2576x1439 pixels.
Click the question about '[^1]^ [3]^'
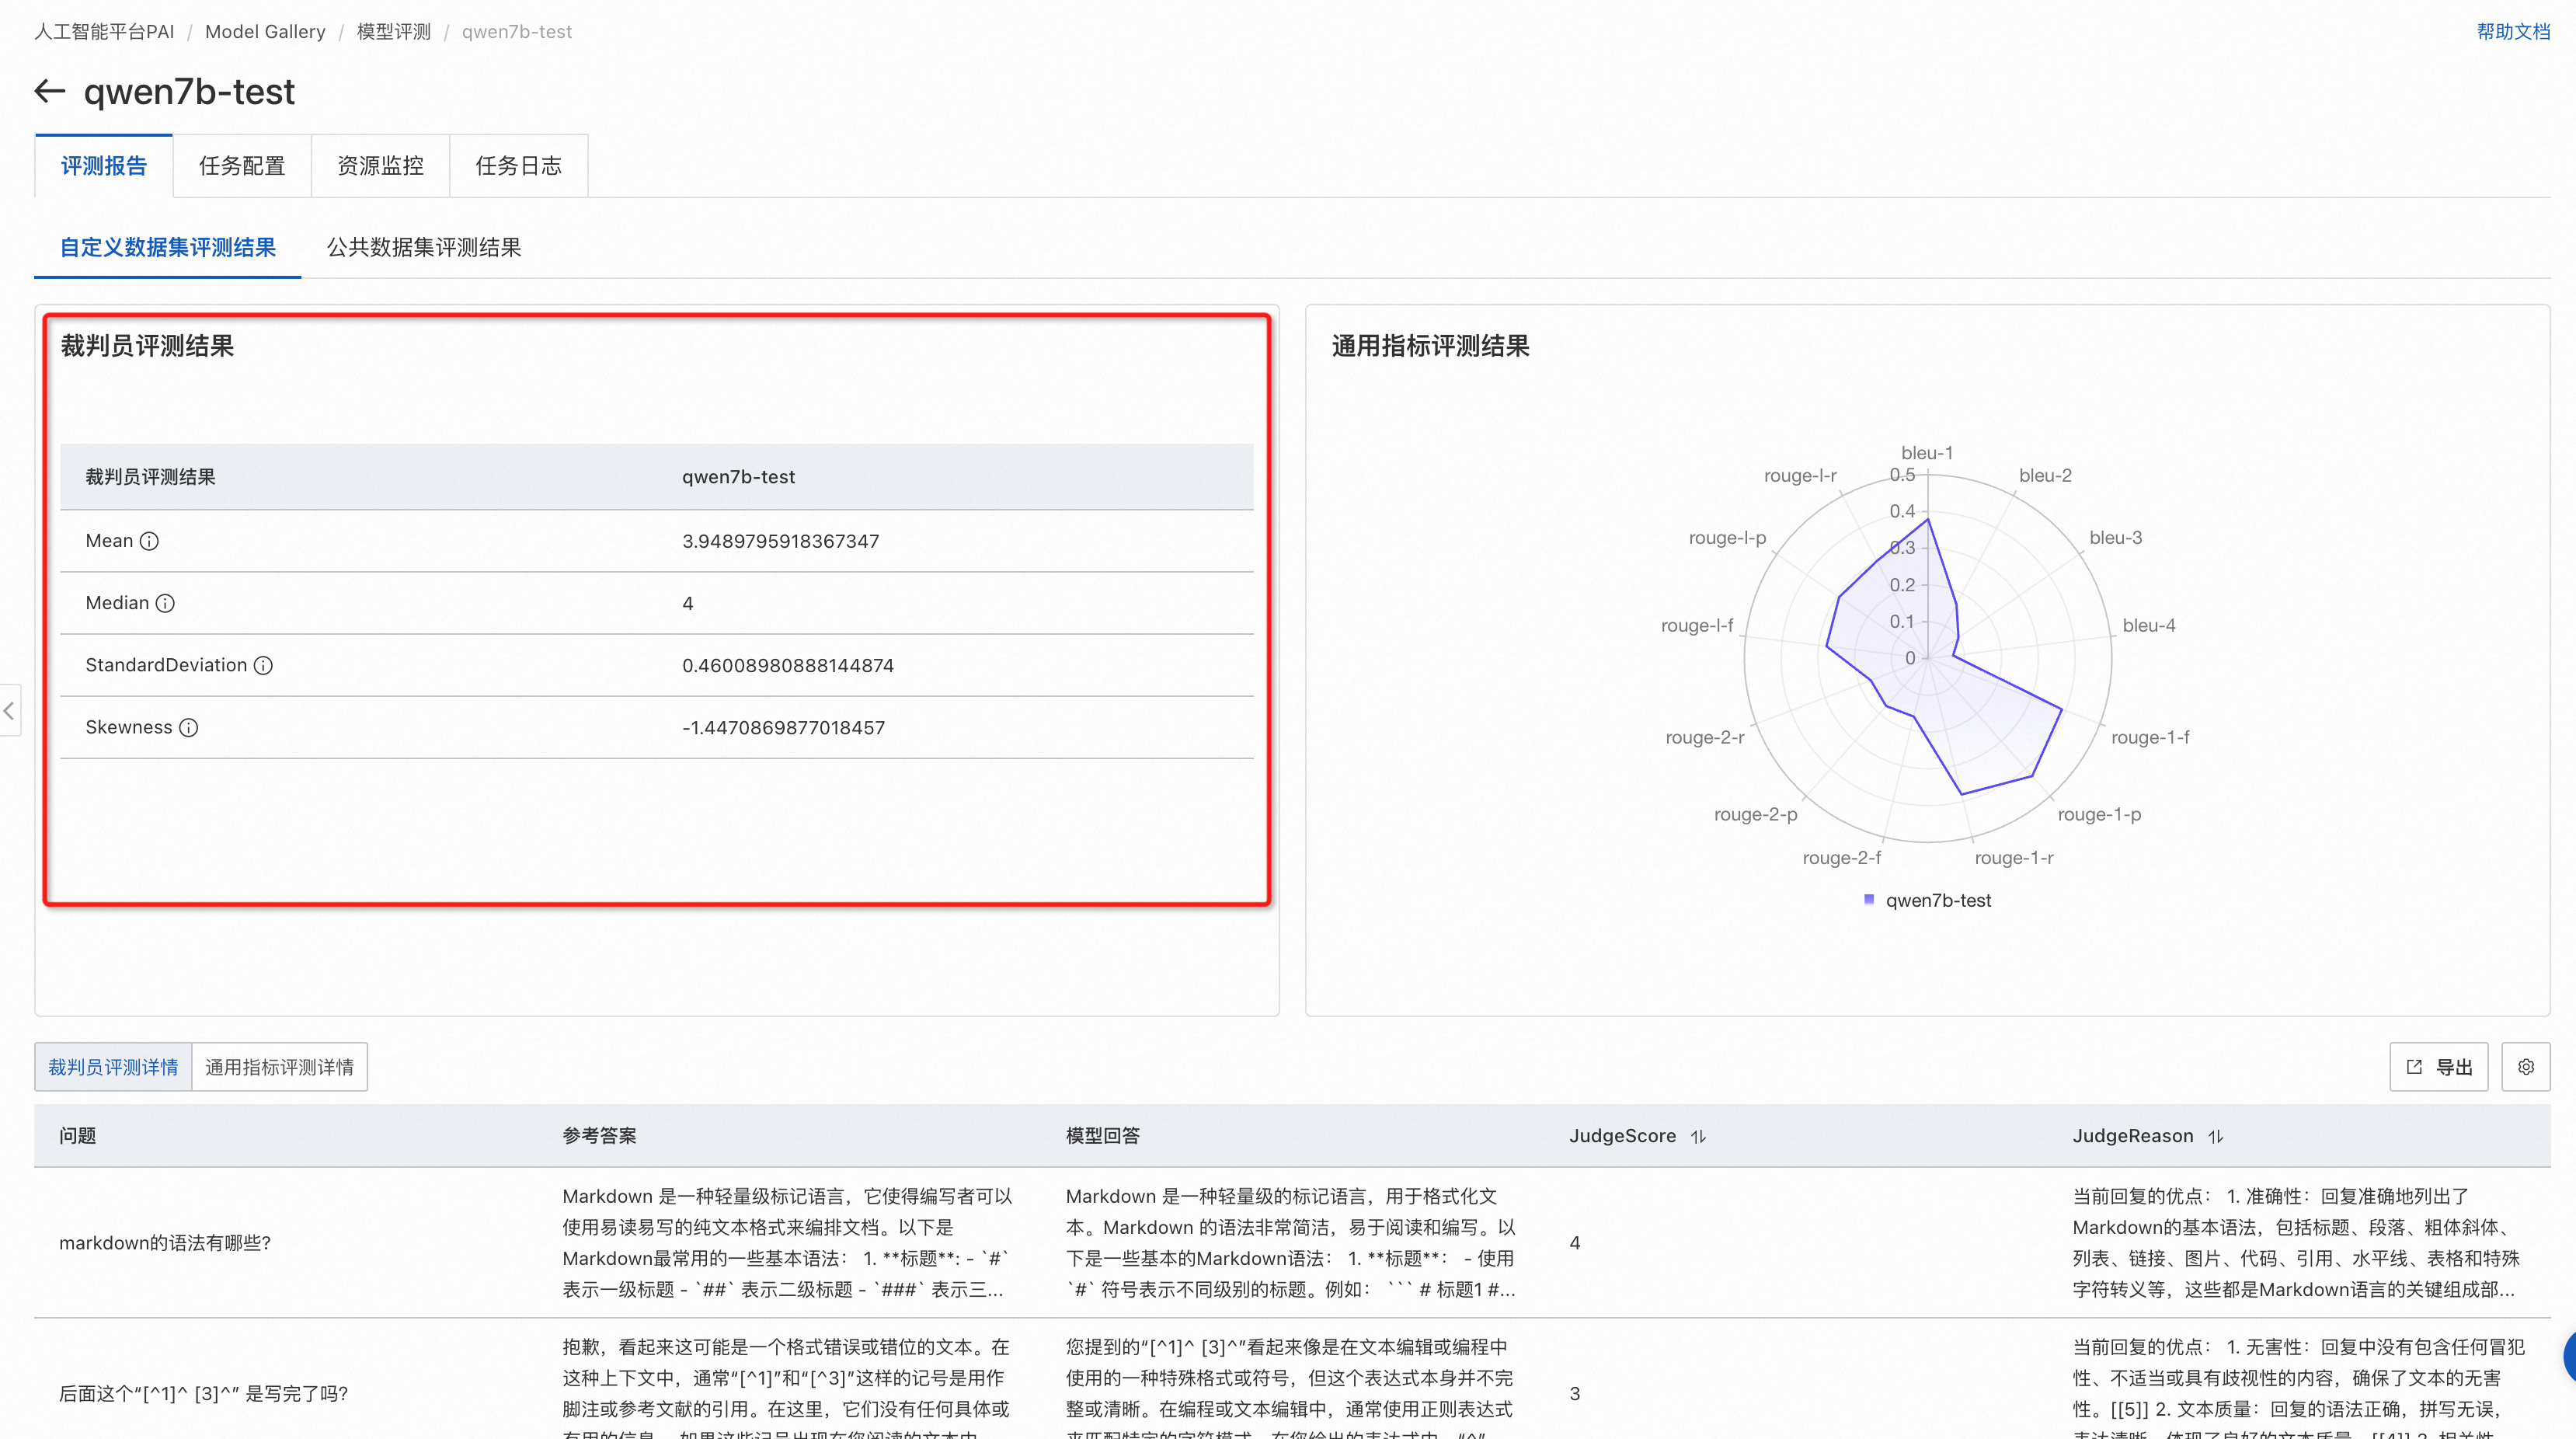click(204, 1393)
